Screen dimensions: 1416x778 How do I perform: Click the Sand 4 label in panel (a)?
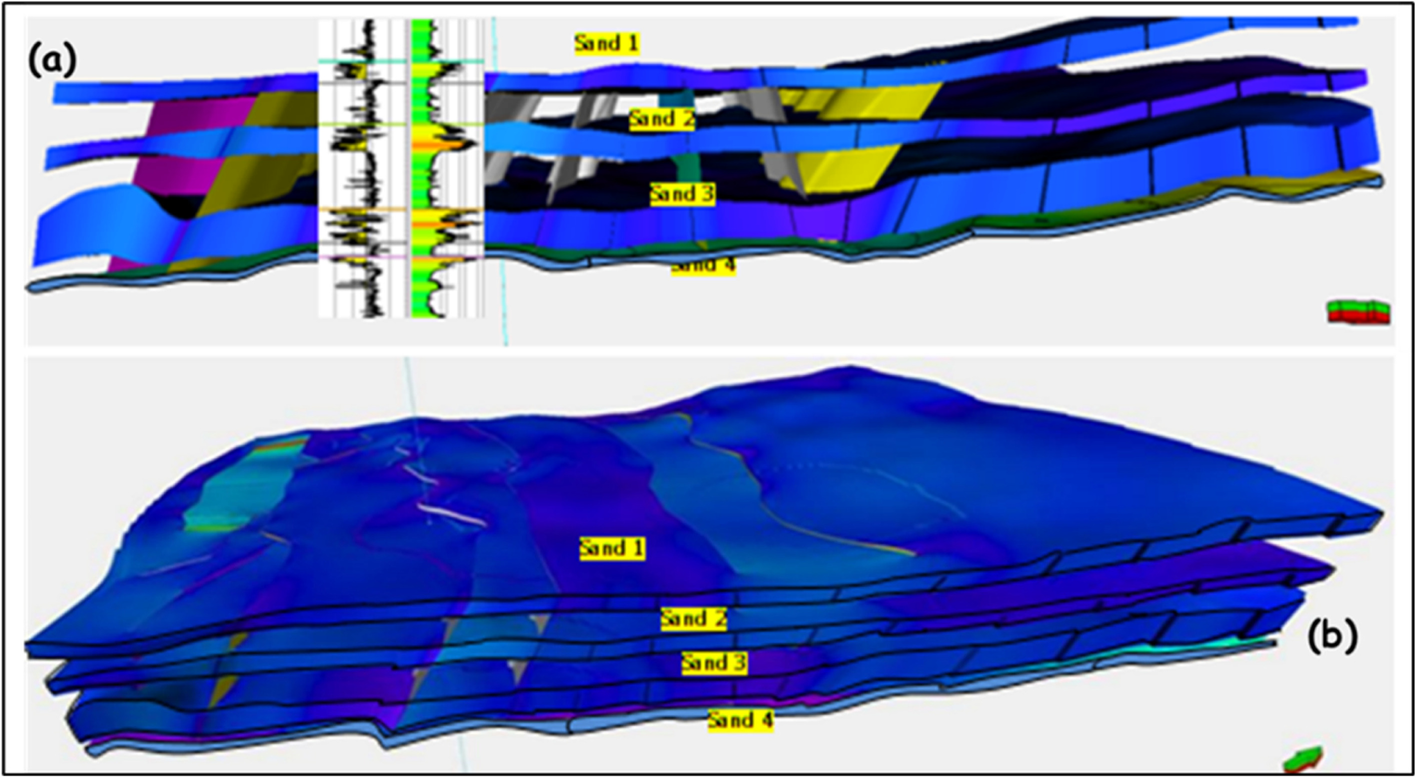(703, 266)
